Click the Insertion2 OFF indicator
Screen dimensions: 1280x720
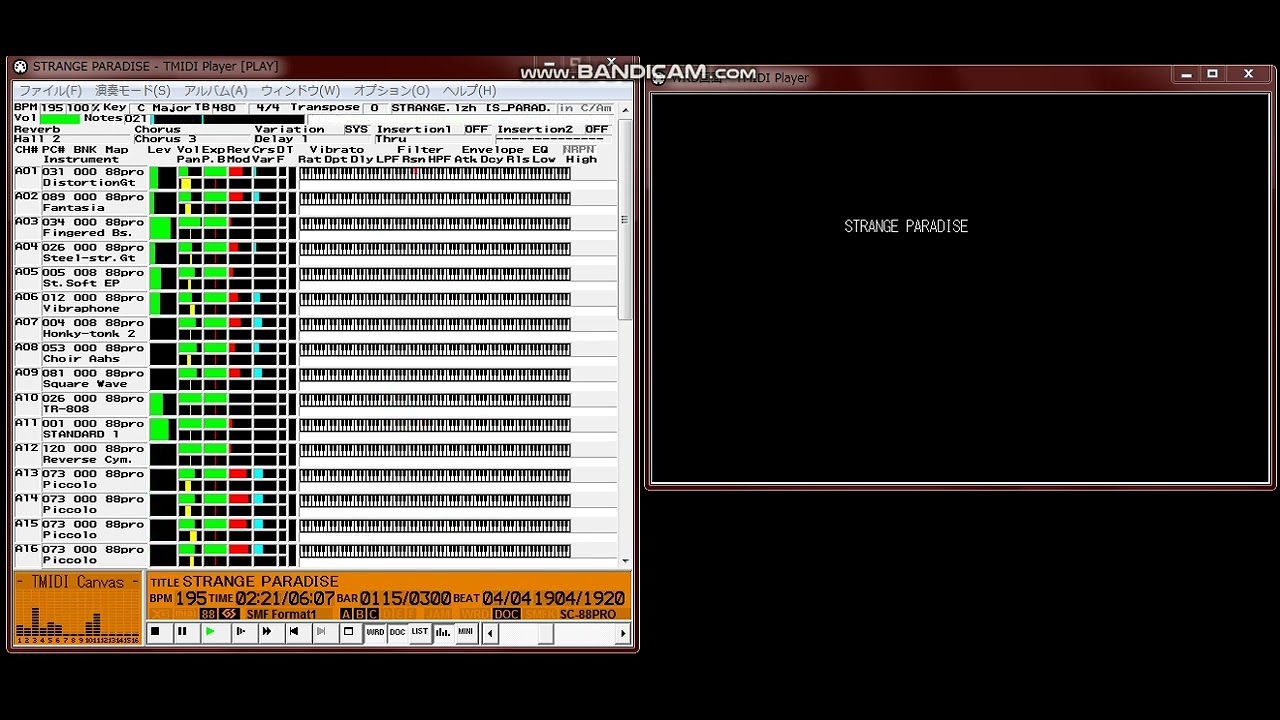596,129
